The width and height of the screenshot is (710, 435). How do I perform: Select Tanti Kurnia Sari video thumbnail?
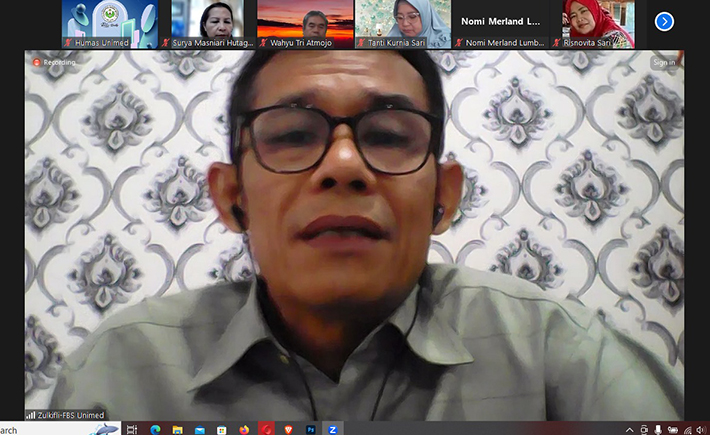tap(403, 24)
